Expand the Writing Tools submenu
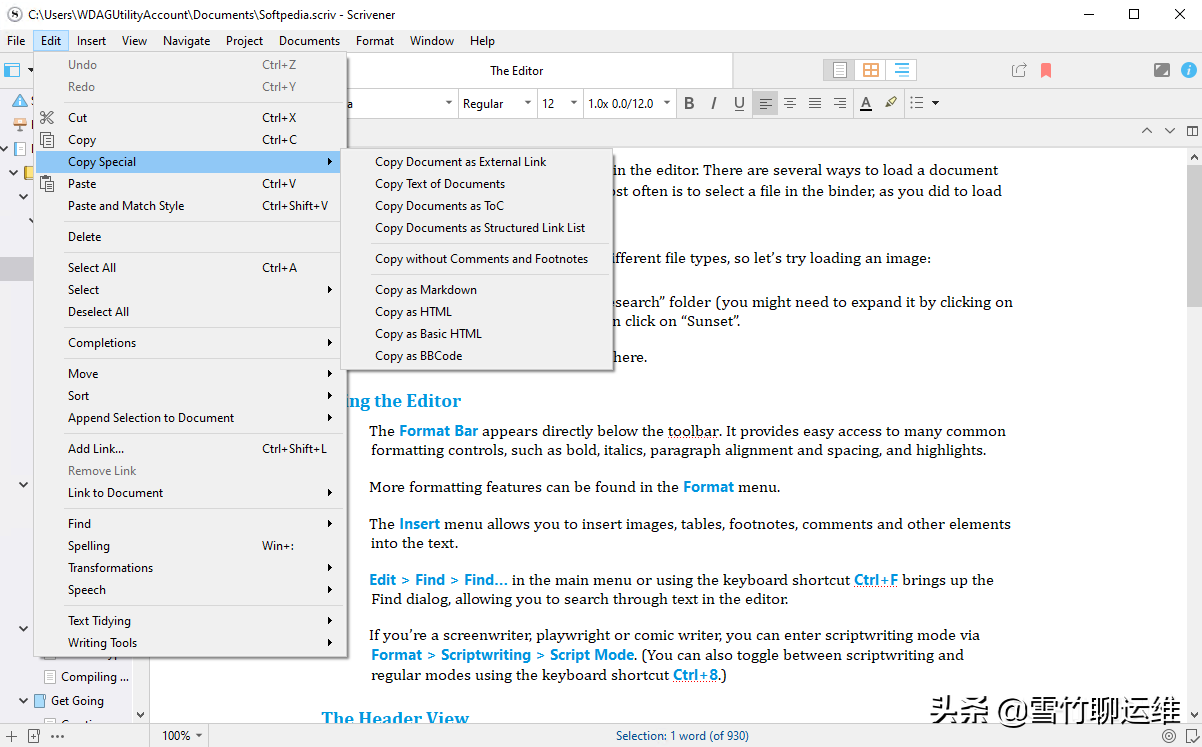 [190, 643]
